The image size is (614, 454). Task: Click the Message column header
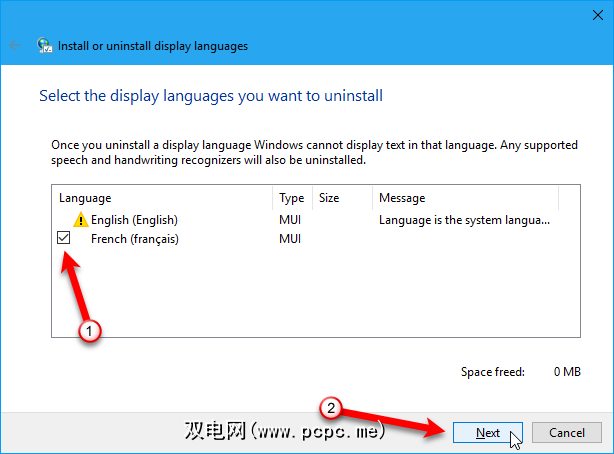(x=465, y=198)
